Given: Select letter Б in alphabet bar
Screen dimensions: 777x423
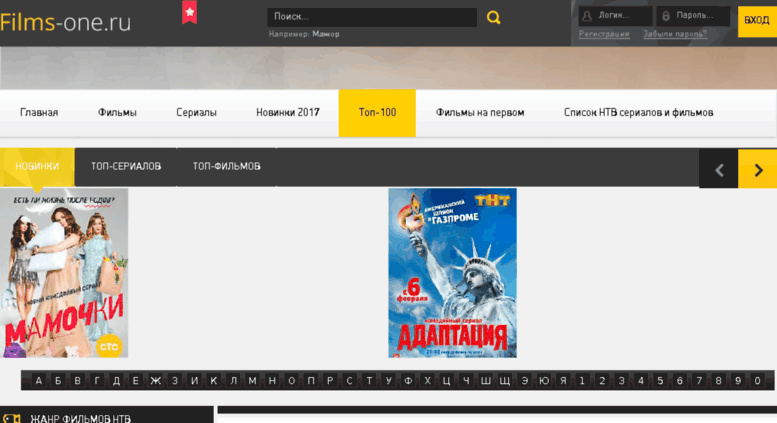Looking at the screenshot, I should click(58, 380).
